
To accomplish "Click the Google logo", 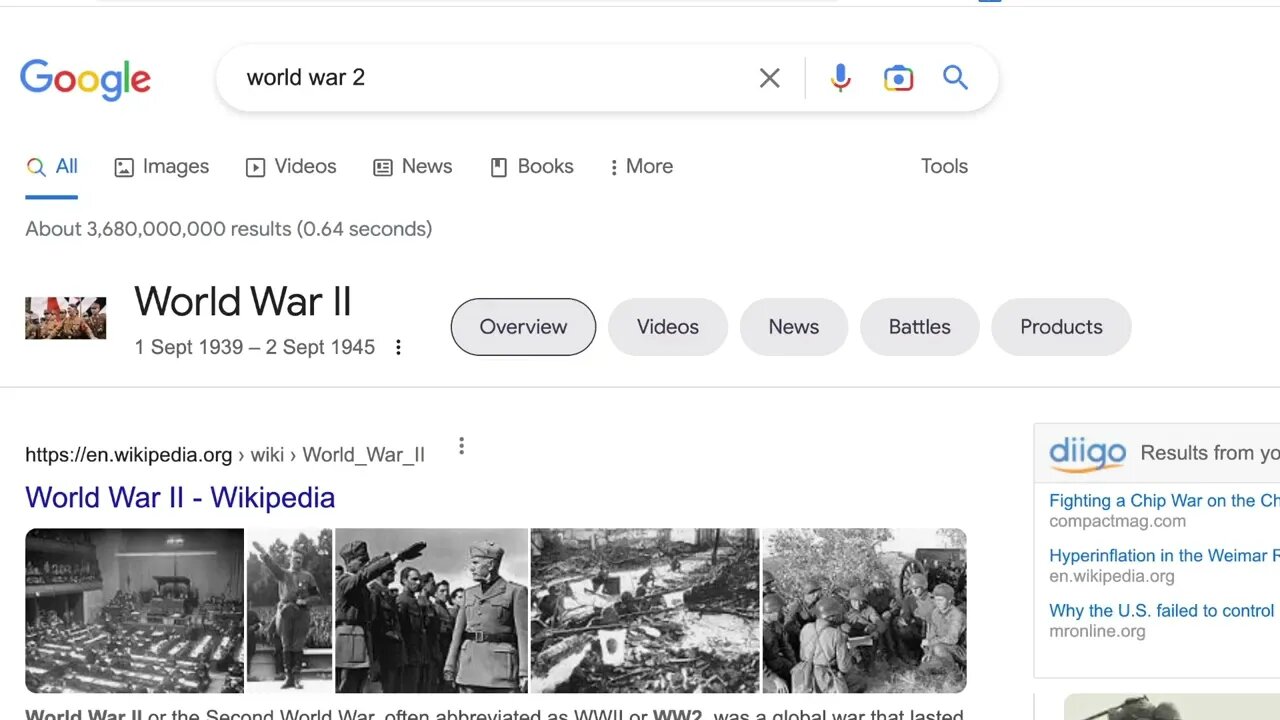I will [x=85, y=79].
